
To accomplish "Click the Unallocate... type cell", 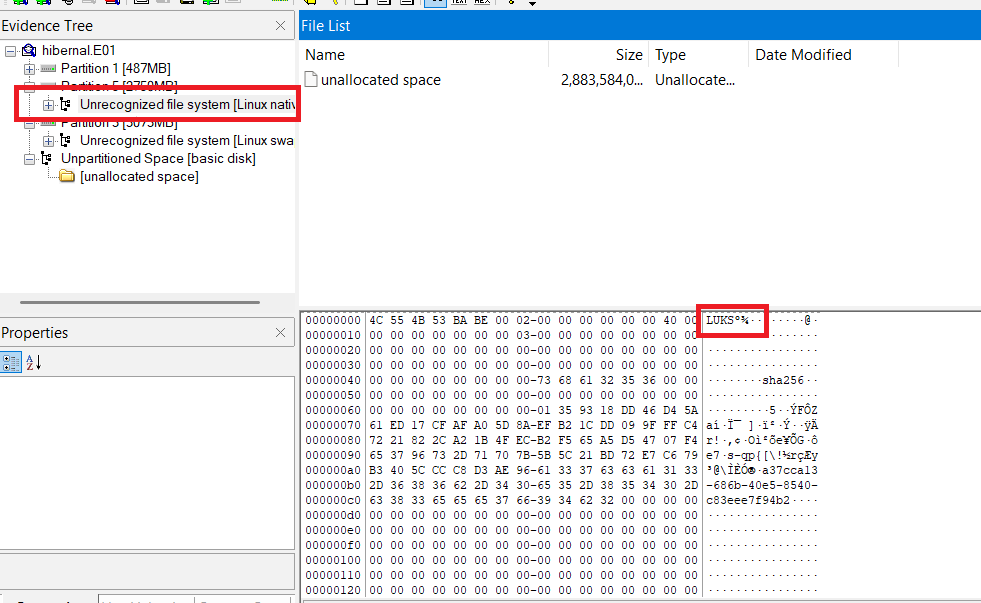I will pos(694,80).
